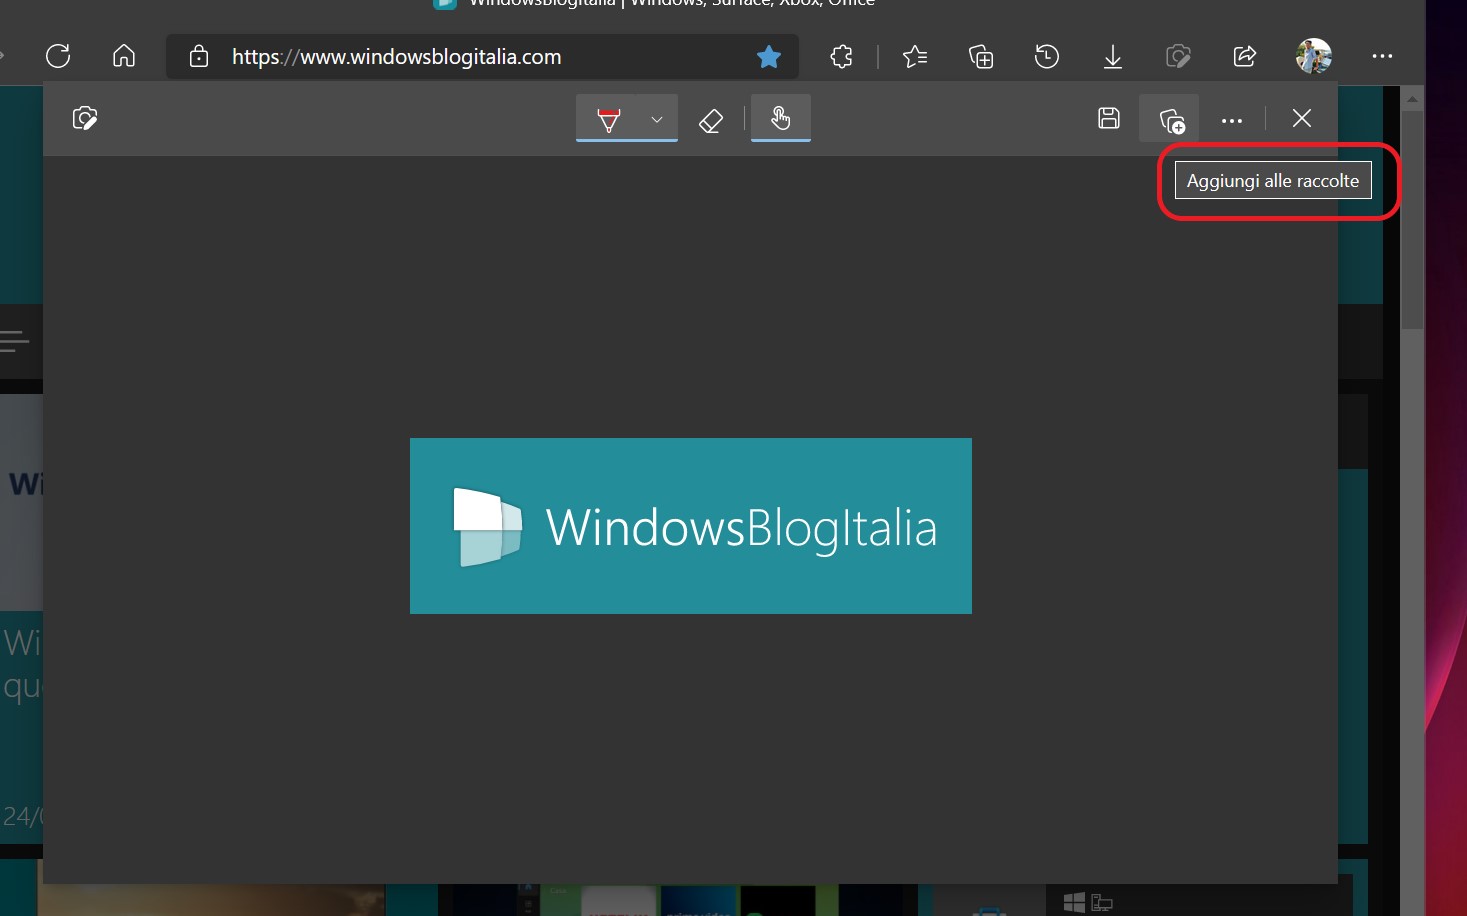Screen dimensions: 1467x916
Task: Select the red Draw pen tool
Action: (608, 119)
